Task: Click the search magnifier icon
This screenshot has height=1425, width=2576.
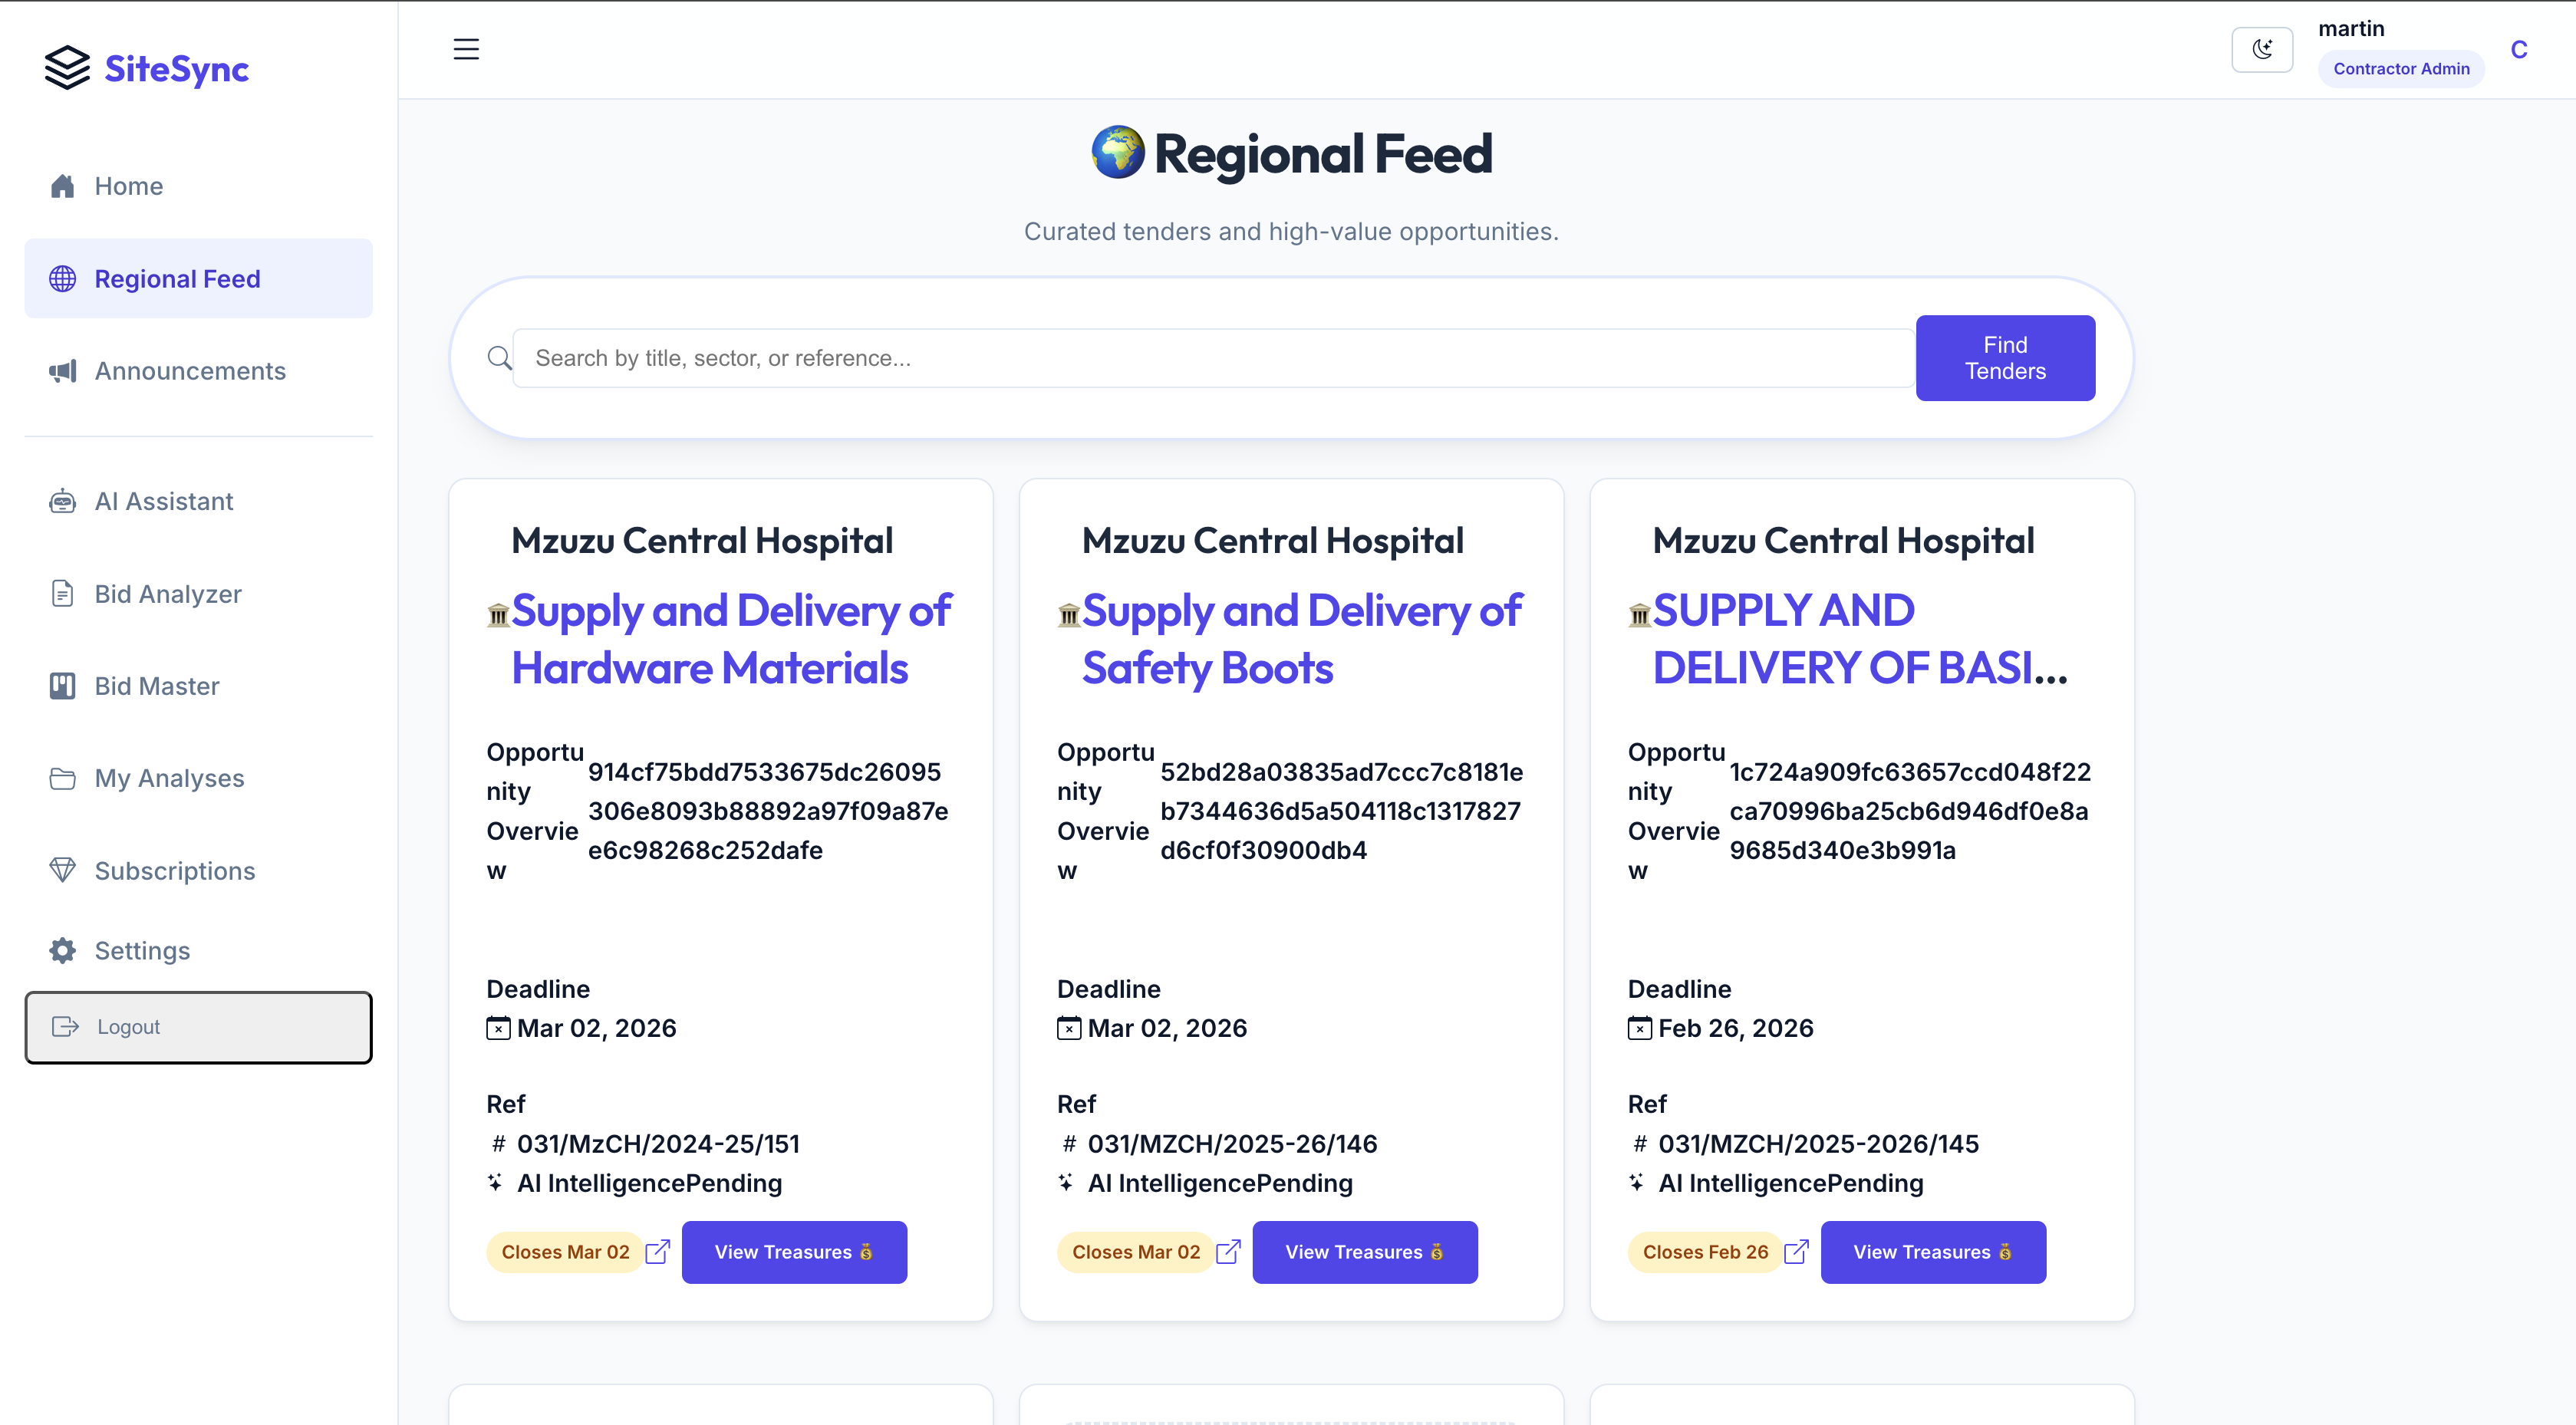Action: (499, 358)
